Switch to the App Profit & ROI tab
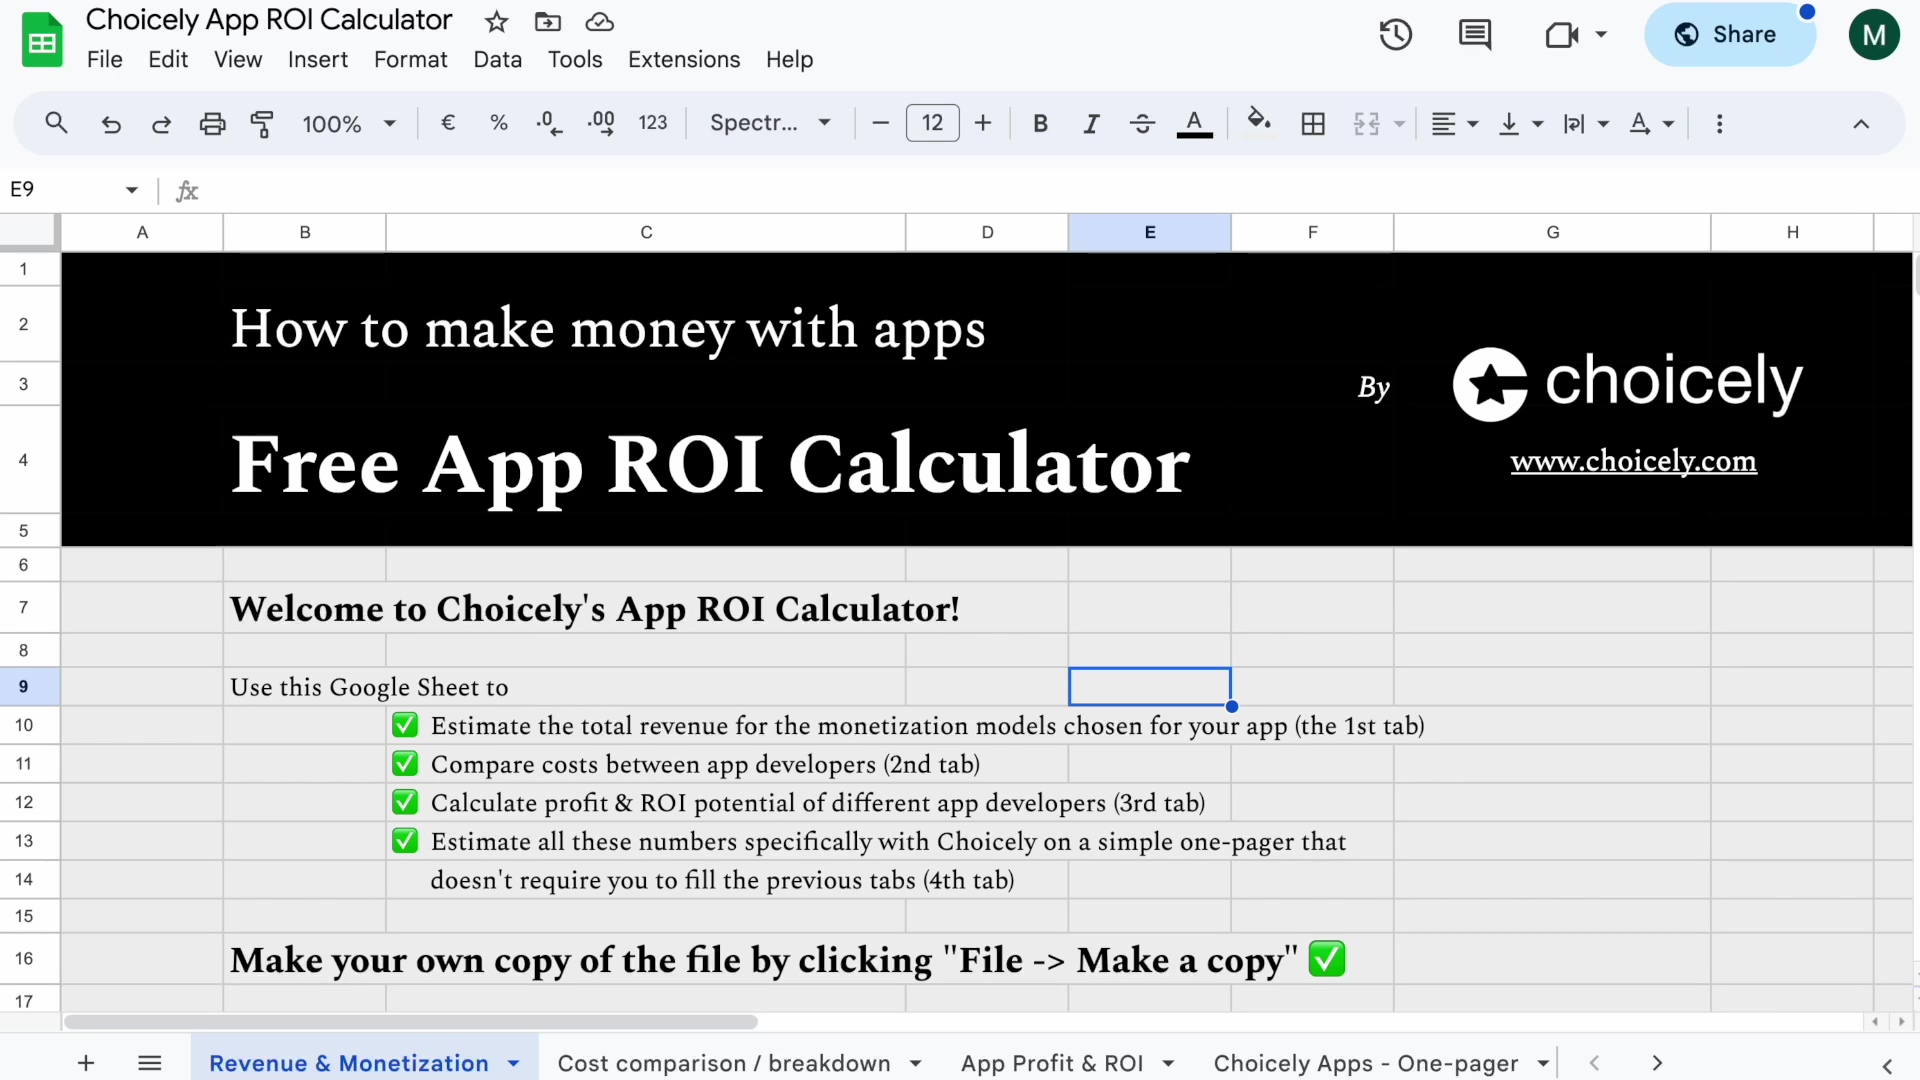 (x=1052, y=1063)
